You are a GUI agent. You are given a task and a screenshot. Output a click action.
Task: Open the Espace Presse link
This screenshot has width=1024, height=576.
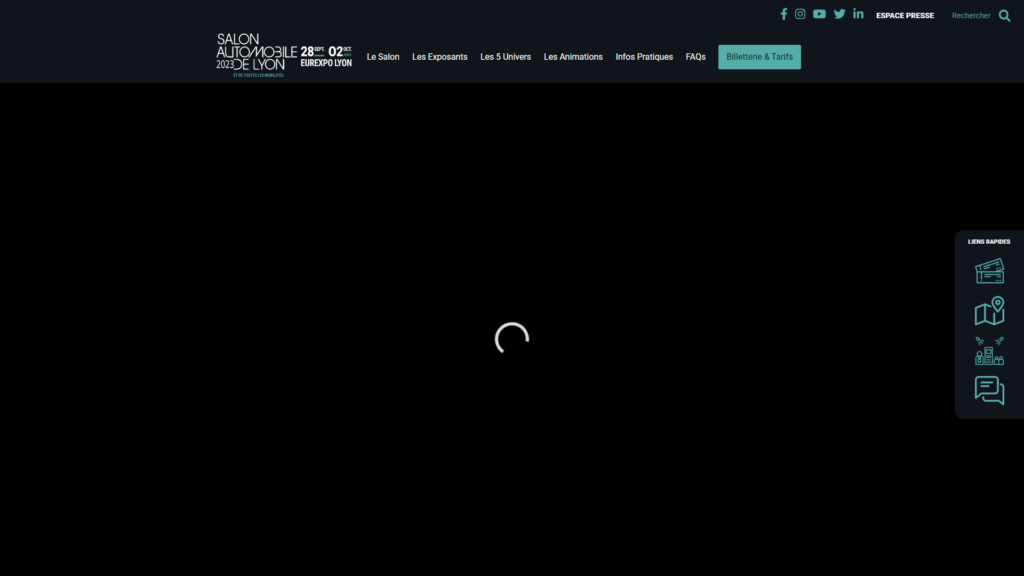(x=905, y=15)
